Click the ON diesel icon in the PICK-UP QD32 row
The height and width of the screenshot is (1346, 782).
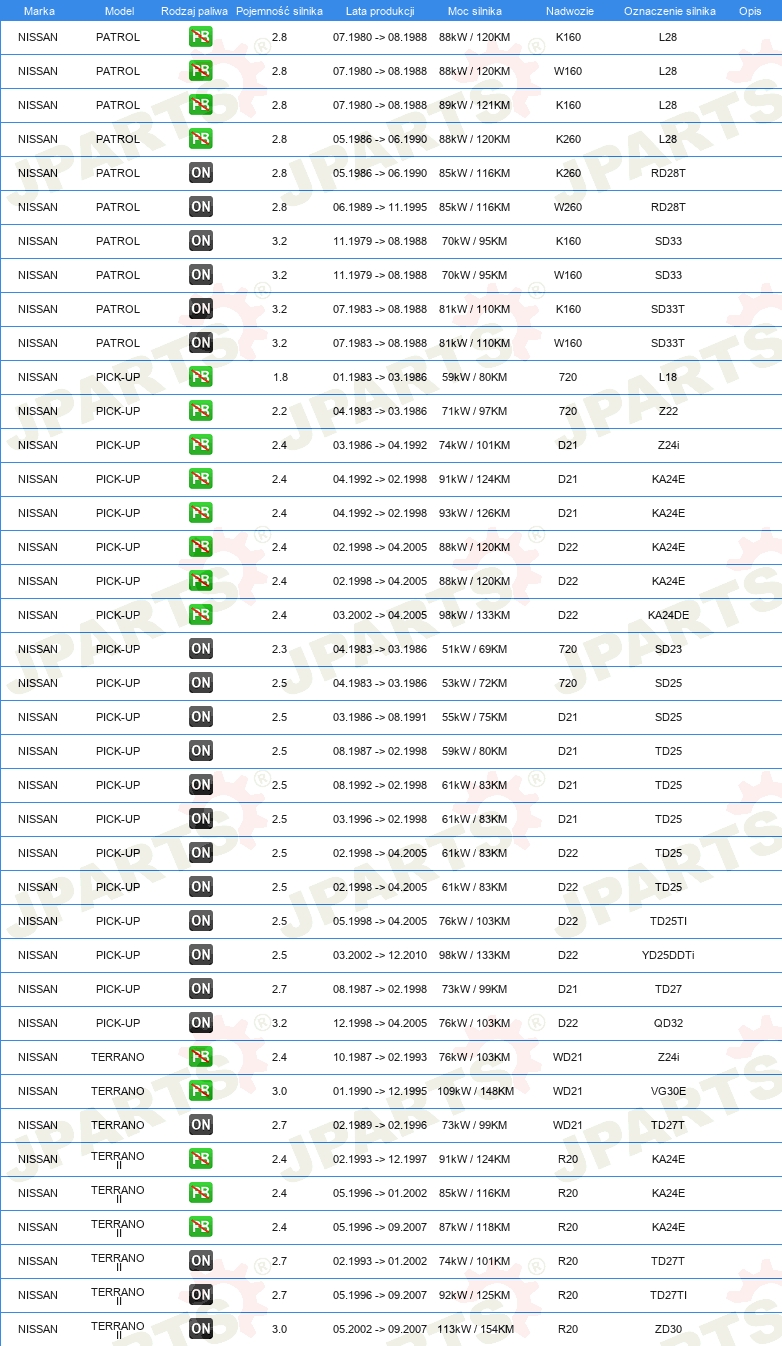(x=201, y=1023)
